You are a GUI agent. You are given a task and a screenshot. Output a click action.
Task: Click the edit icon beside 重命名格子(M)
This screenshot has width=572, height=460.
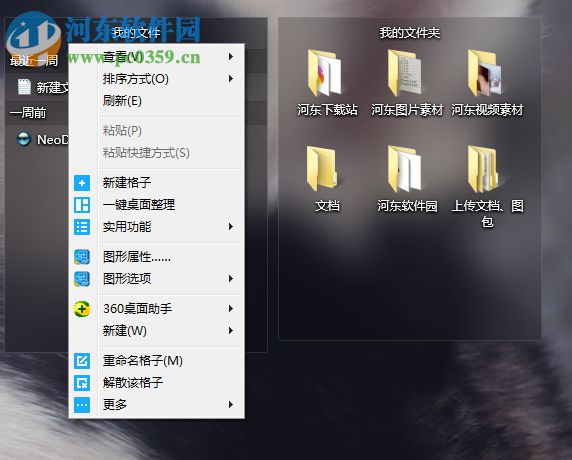pyautogui.click(x=82, y=361)
